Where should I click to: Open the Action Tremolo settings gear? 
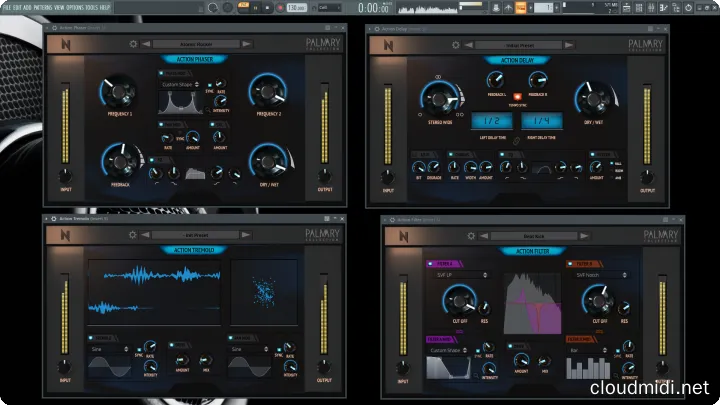(x=133, y=235)
